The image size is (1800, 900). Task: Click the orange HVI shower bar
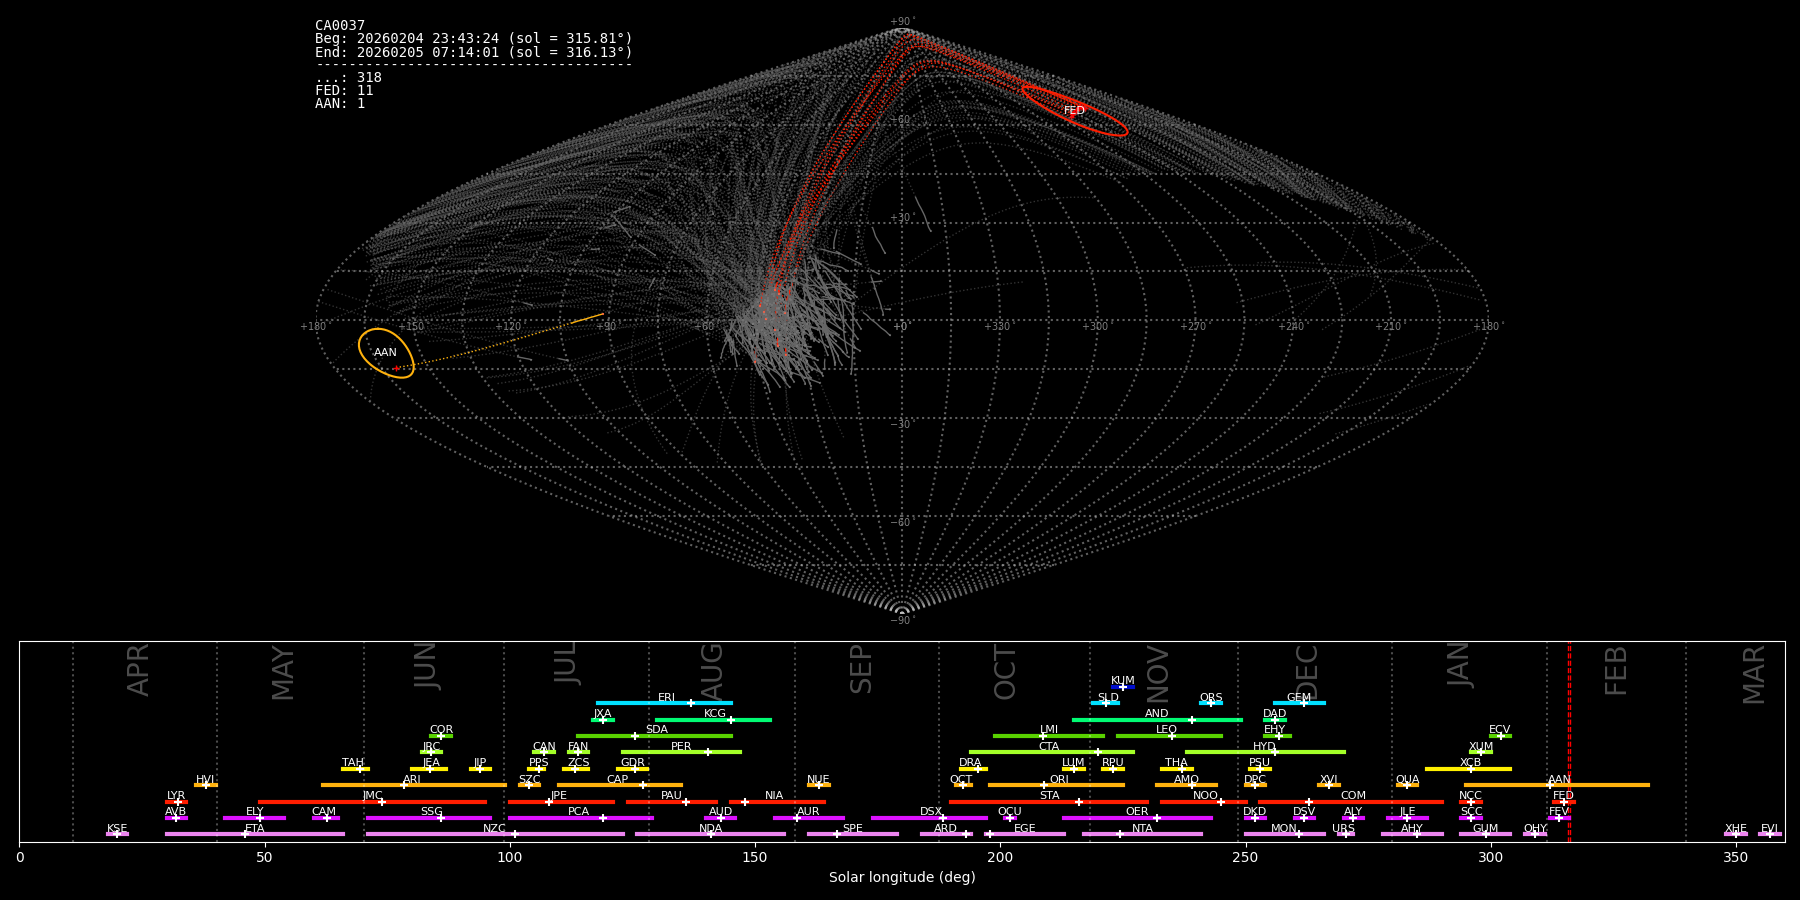tap(206, 785)
